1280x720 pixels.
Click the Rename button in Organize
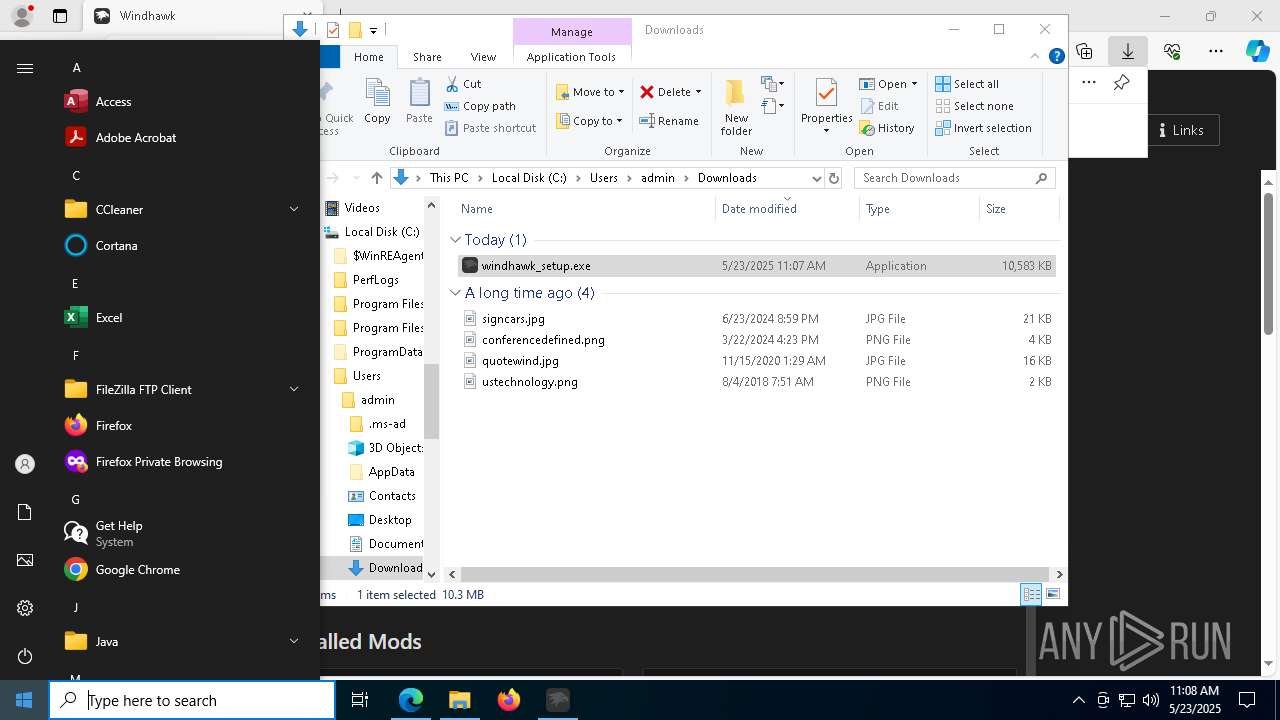click(669, 121)
